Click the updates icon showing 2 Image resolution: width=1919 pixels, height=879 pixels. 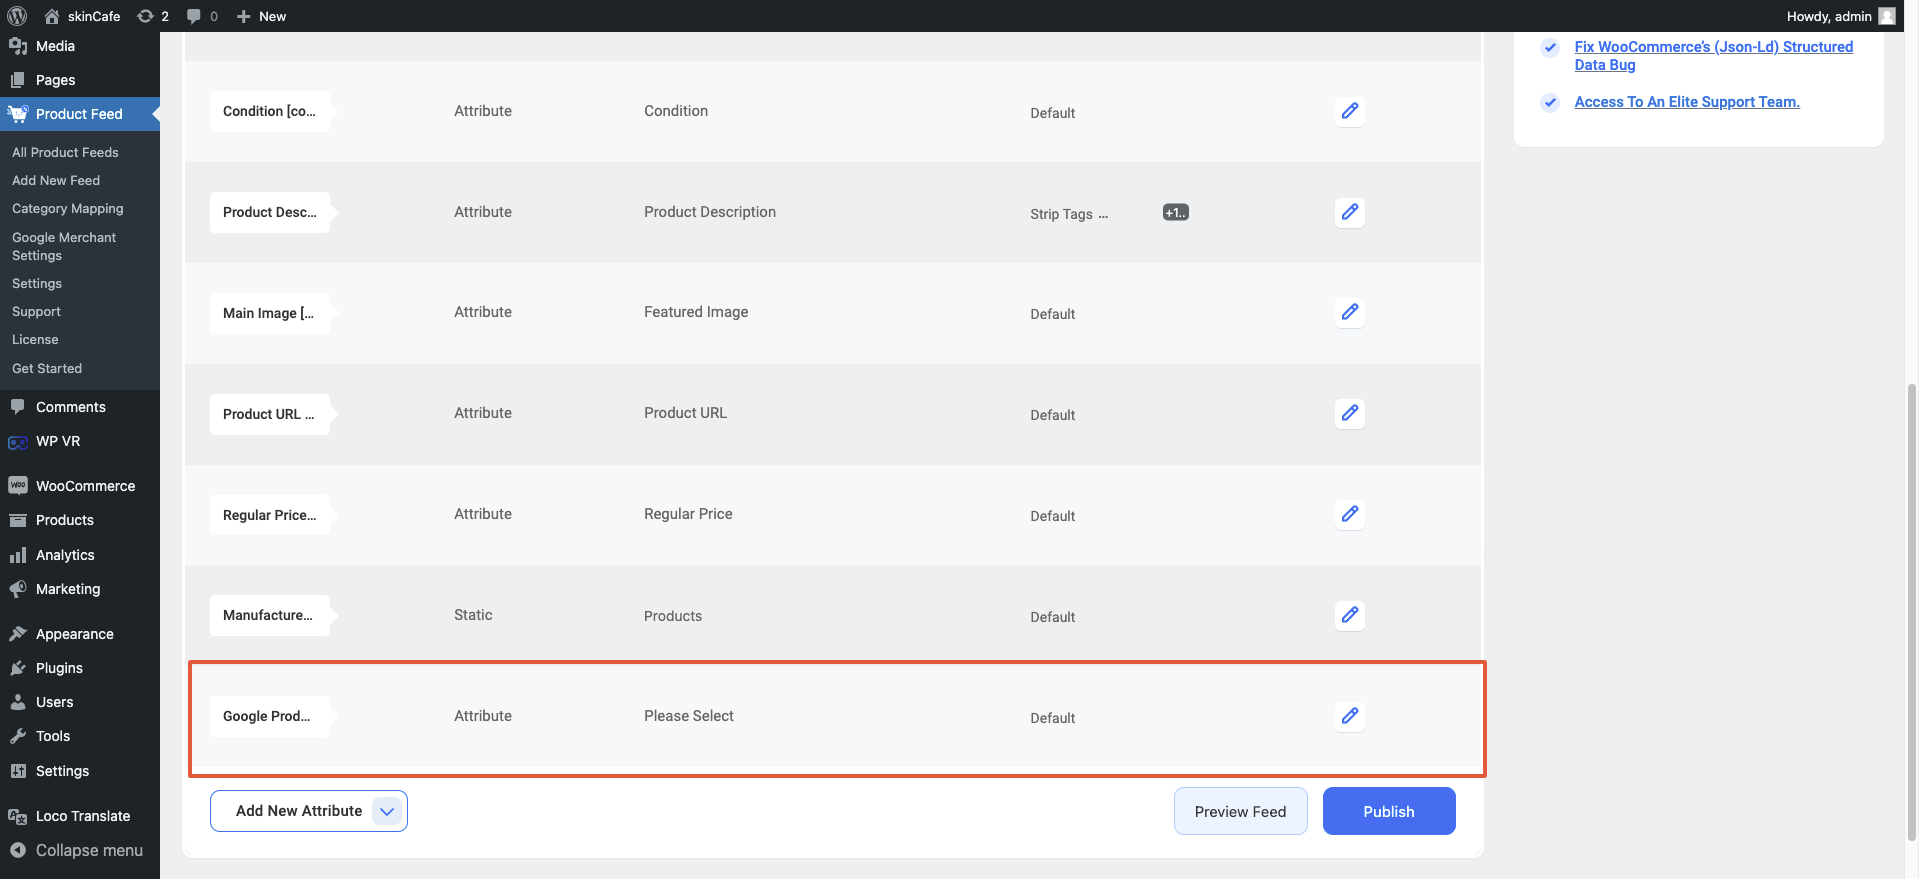coord(153,16)
